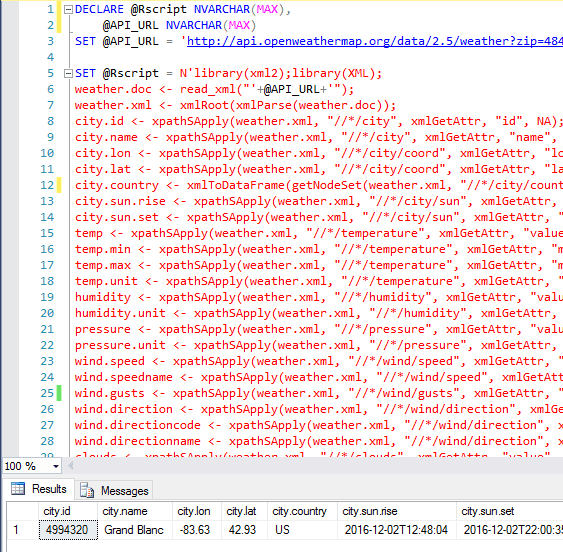This screenshot has height=552, width=563.
Task: Select the city.id cell 4994320
Action: click(x=68, y=530)
